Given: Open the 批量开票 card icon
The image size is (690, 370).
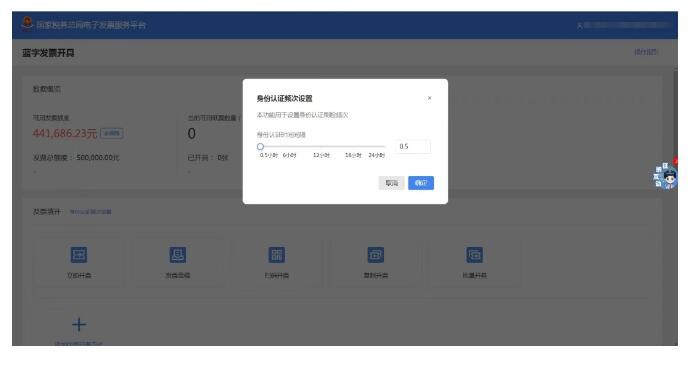Looking at the screenshot, I should (474, 255).
